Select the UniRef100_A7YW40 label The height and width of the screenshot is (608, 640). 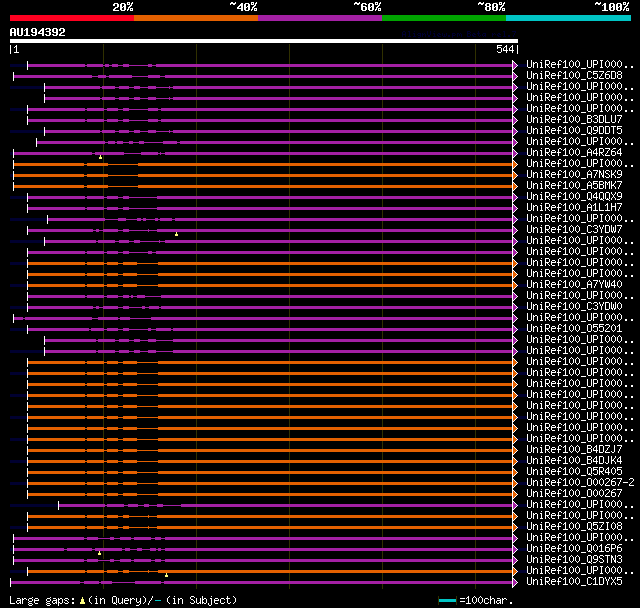(574, 284)
